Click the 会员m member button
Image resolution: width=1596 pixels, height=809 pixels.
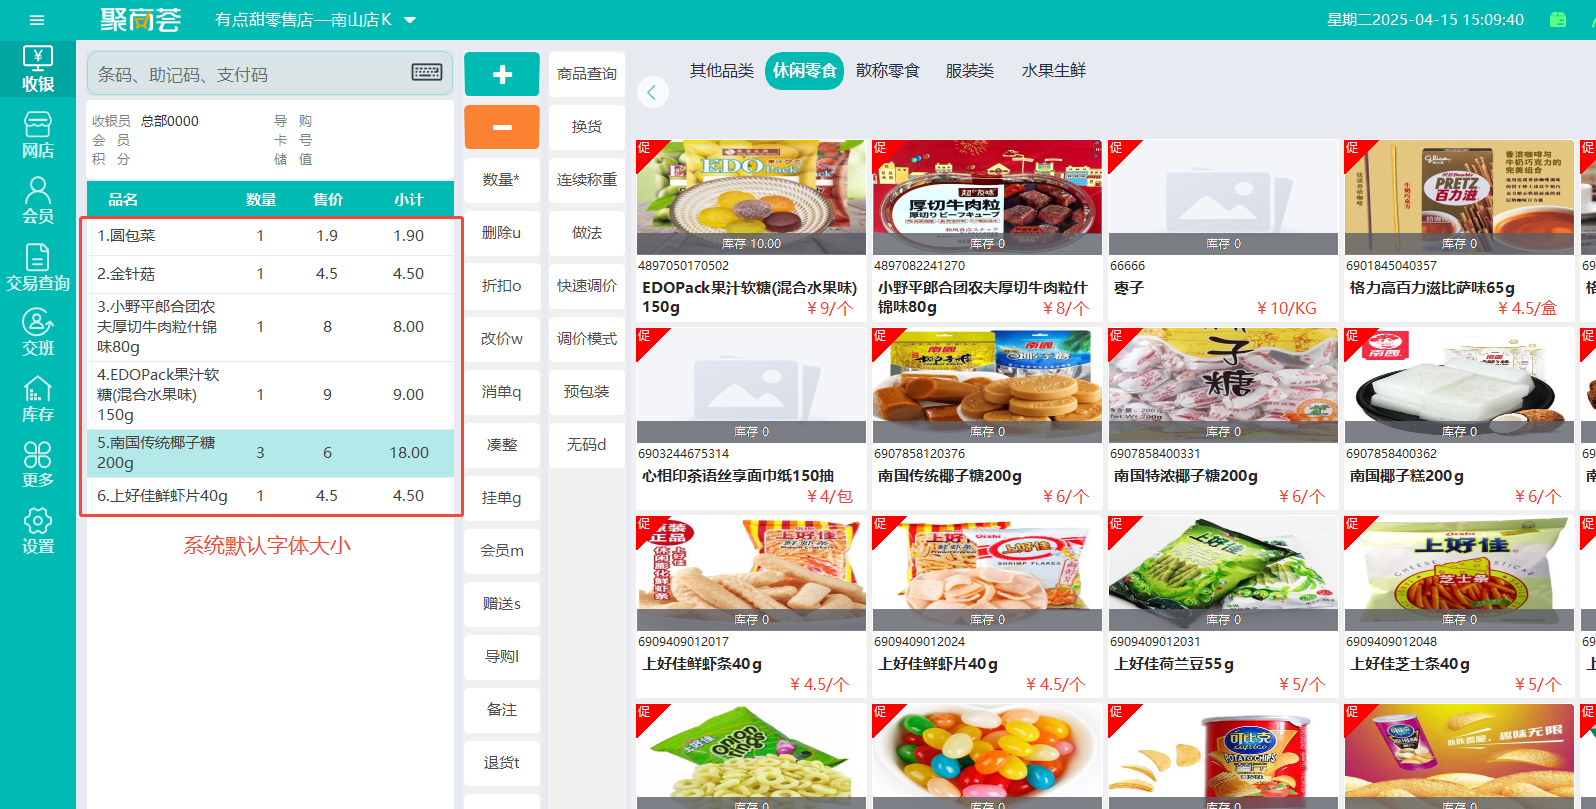click(502, 551)
